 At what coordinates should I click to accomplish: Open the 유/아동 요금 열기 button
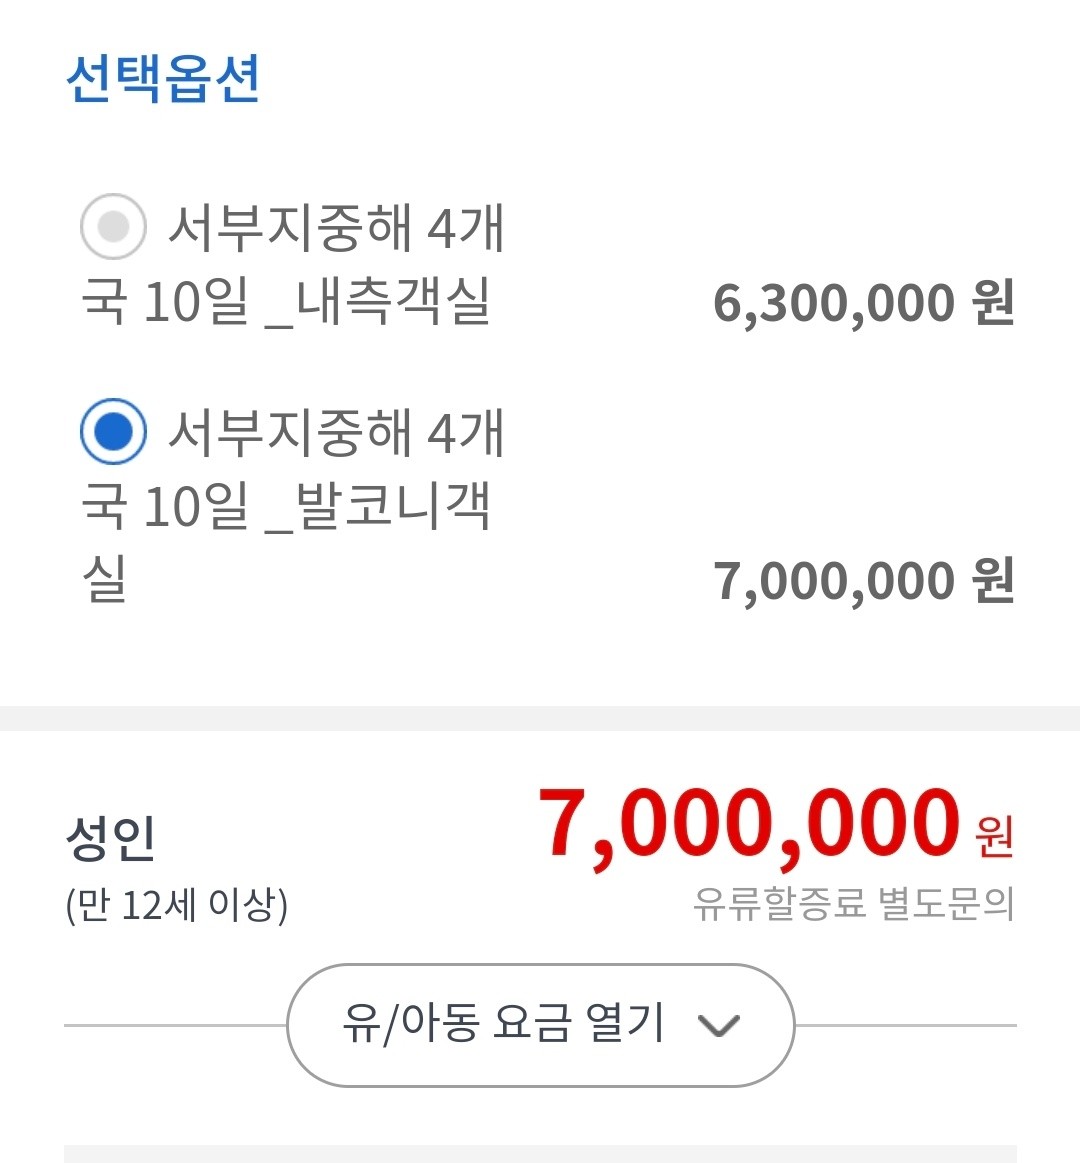tap(540, 1025)
